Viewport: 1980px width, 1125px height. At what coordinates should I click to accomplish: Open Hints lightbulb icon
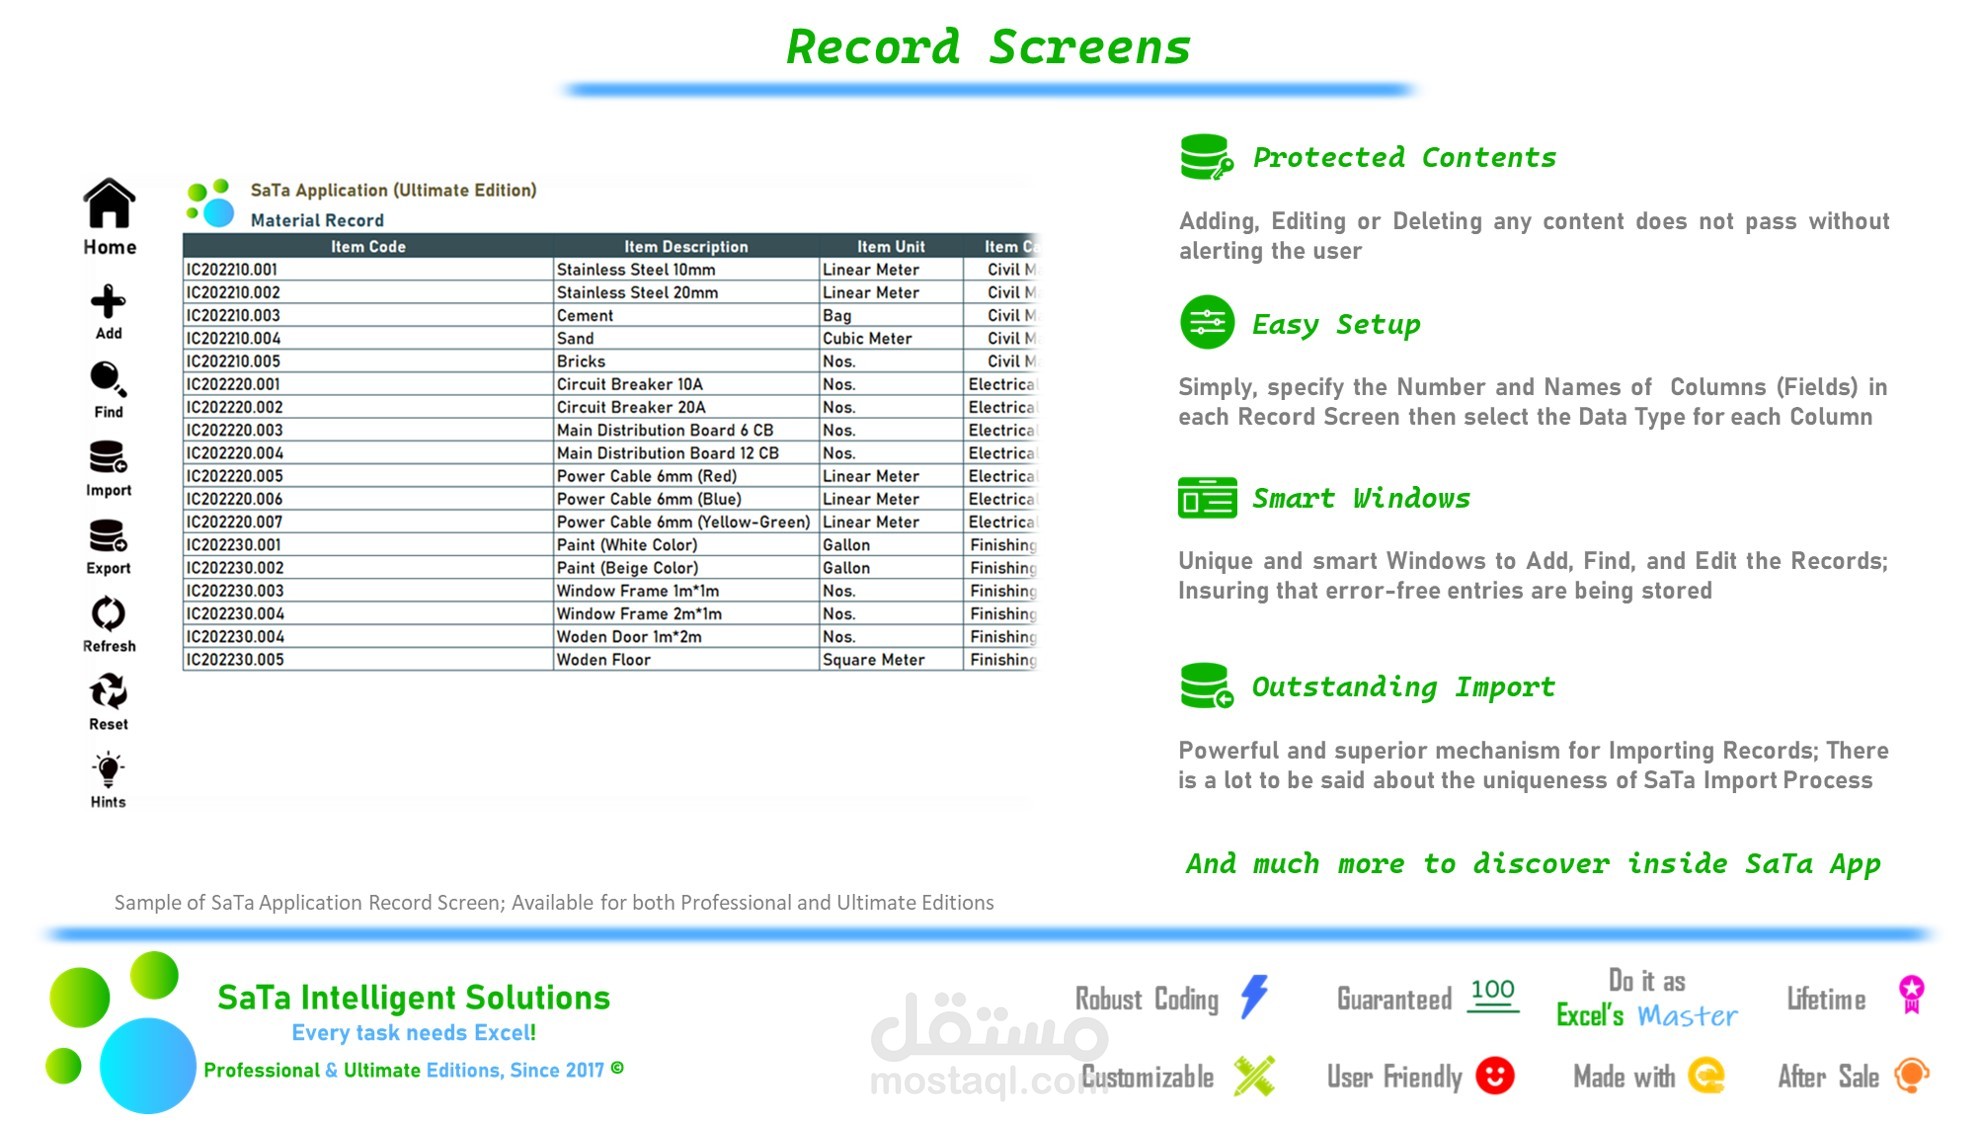(108, 769)
